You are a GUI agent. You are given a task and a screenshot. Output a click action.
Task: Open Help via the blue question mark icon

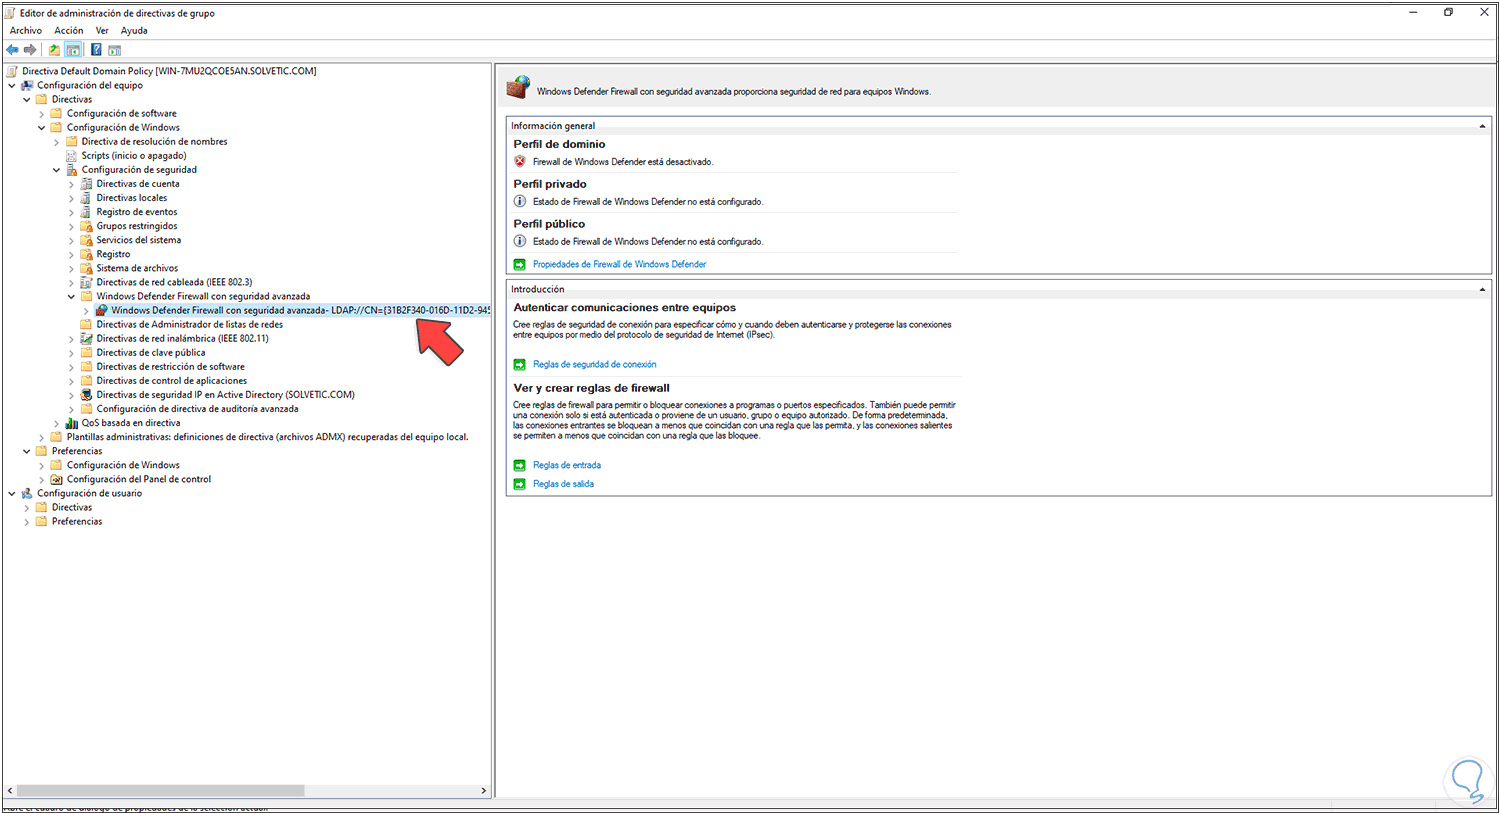click(96, 50)
